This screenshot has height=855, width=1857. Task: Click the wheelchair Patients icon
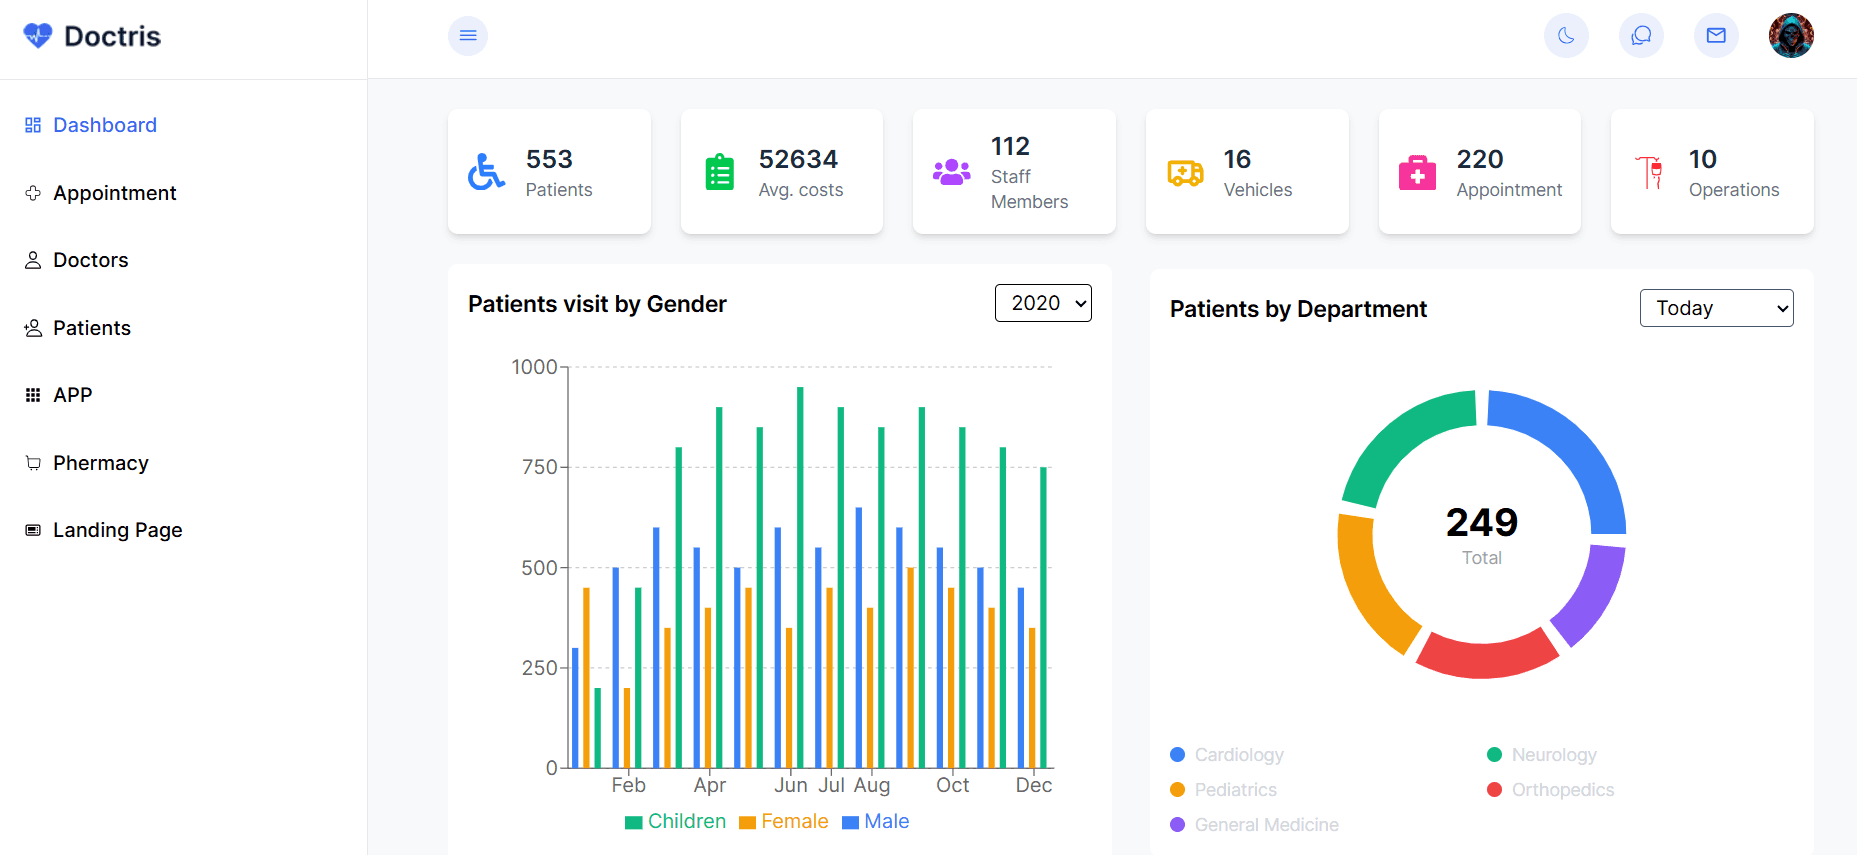click(x=487, y=172)
